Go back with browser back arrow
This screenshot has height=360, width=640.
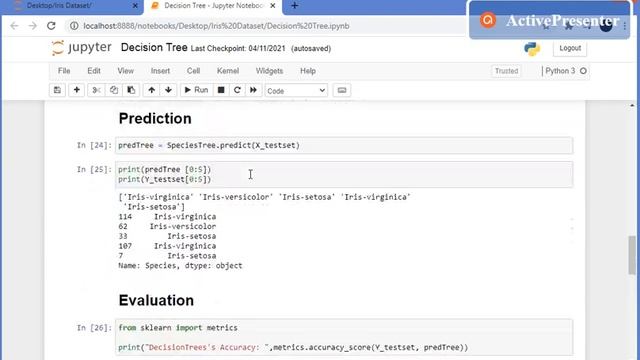click(14, 26)
